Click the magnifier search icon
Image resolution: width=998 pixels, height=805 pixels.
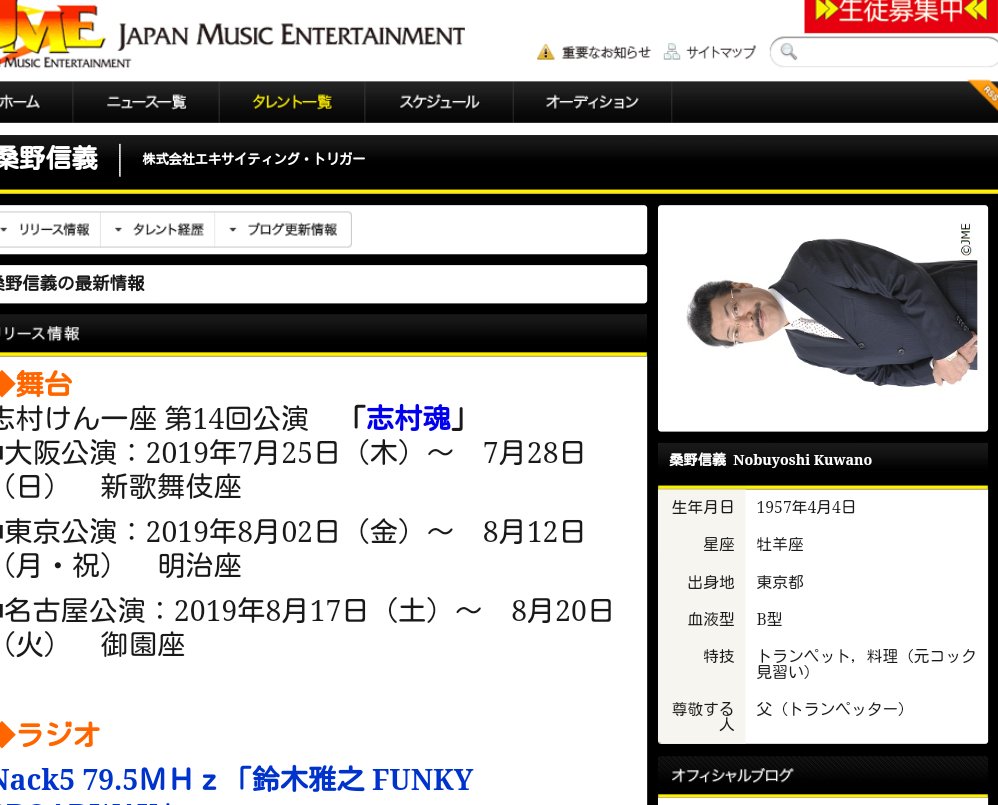788,52
